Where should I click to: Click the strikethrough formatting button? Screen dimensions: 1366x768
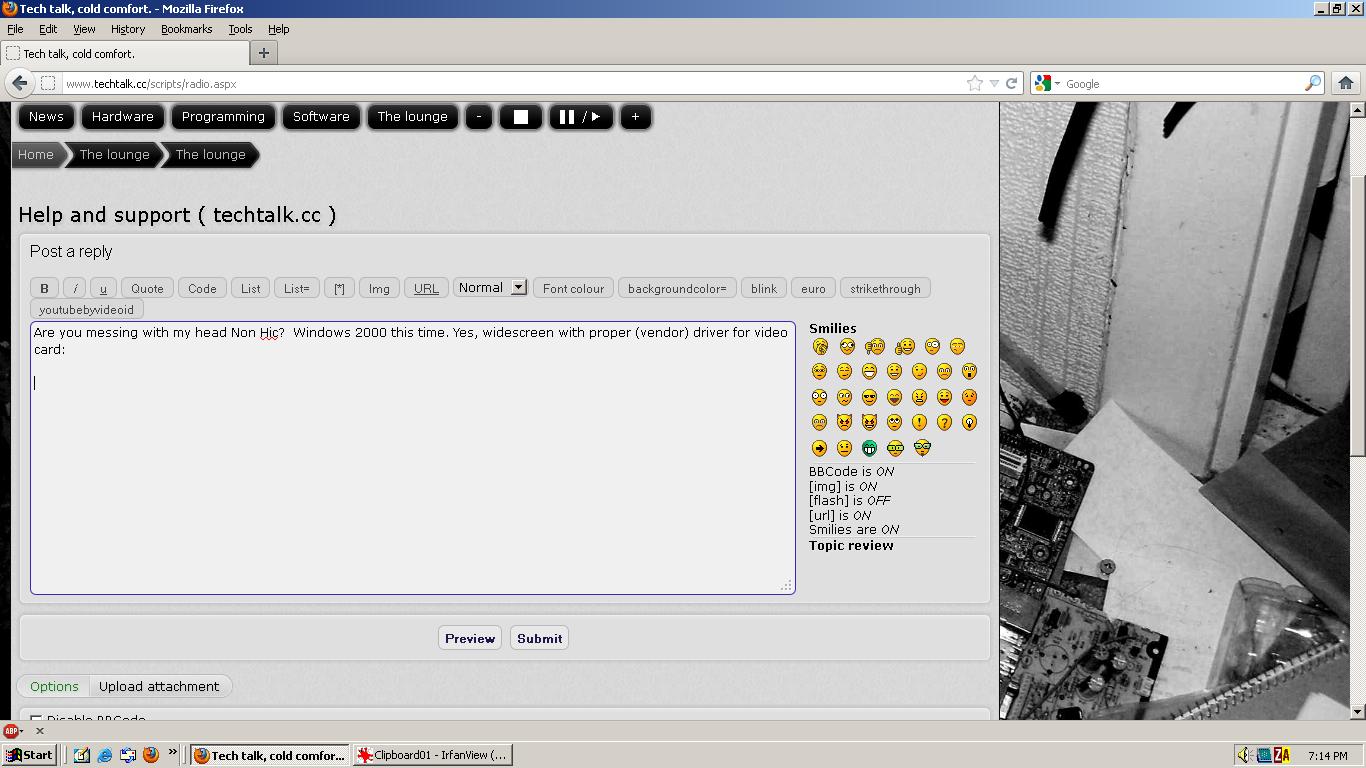[885, 288]
